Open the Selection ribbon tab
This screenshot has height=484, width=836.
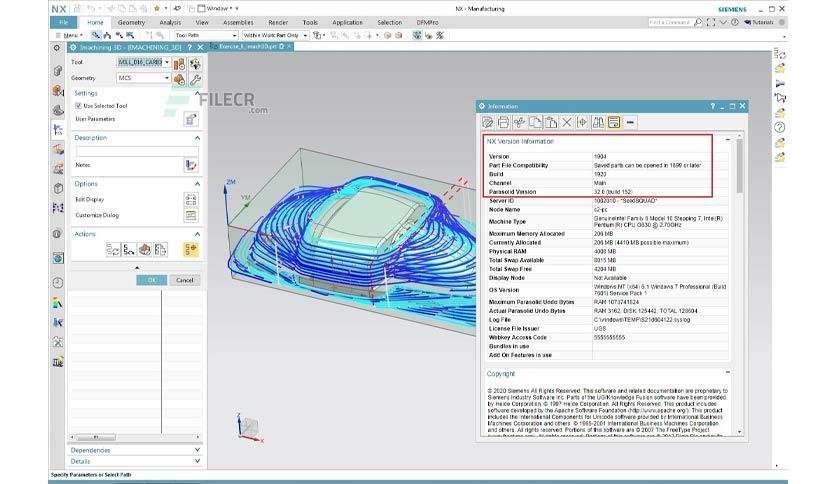tap(390, 22)
